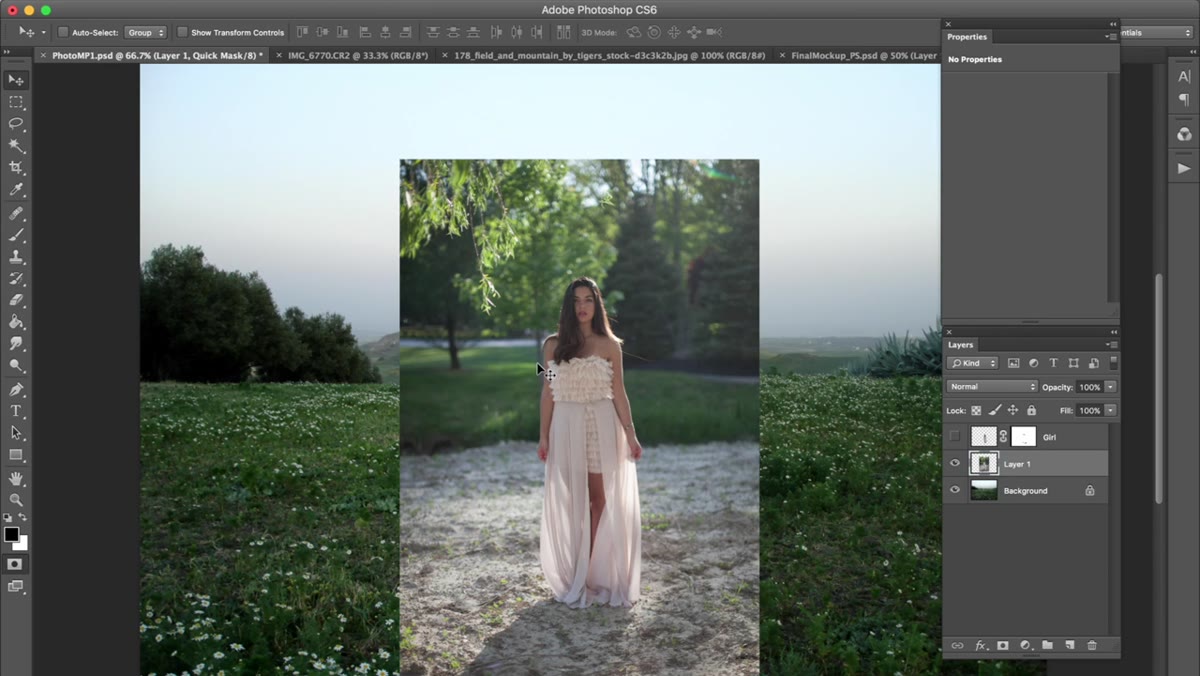Enable Show Transform Controls checkbox
This screenshot has width=1200, height=676.
coord(182,32)
